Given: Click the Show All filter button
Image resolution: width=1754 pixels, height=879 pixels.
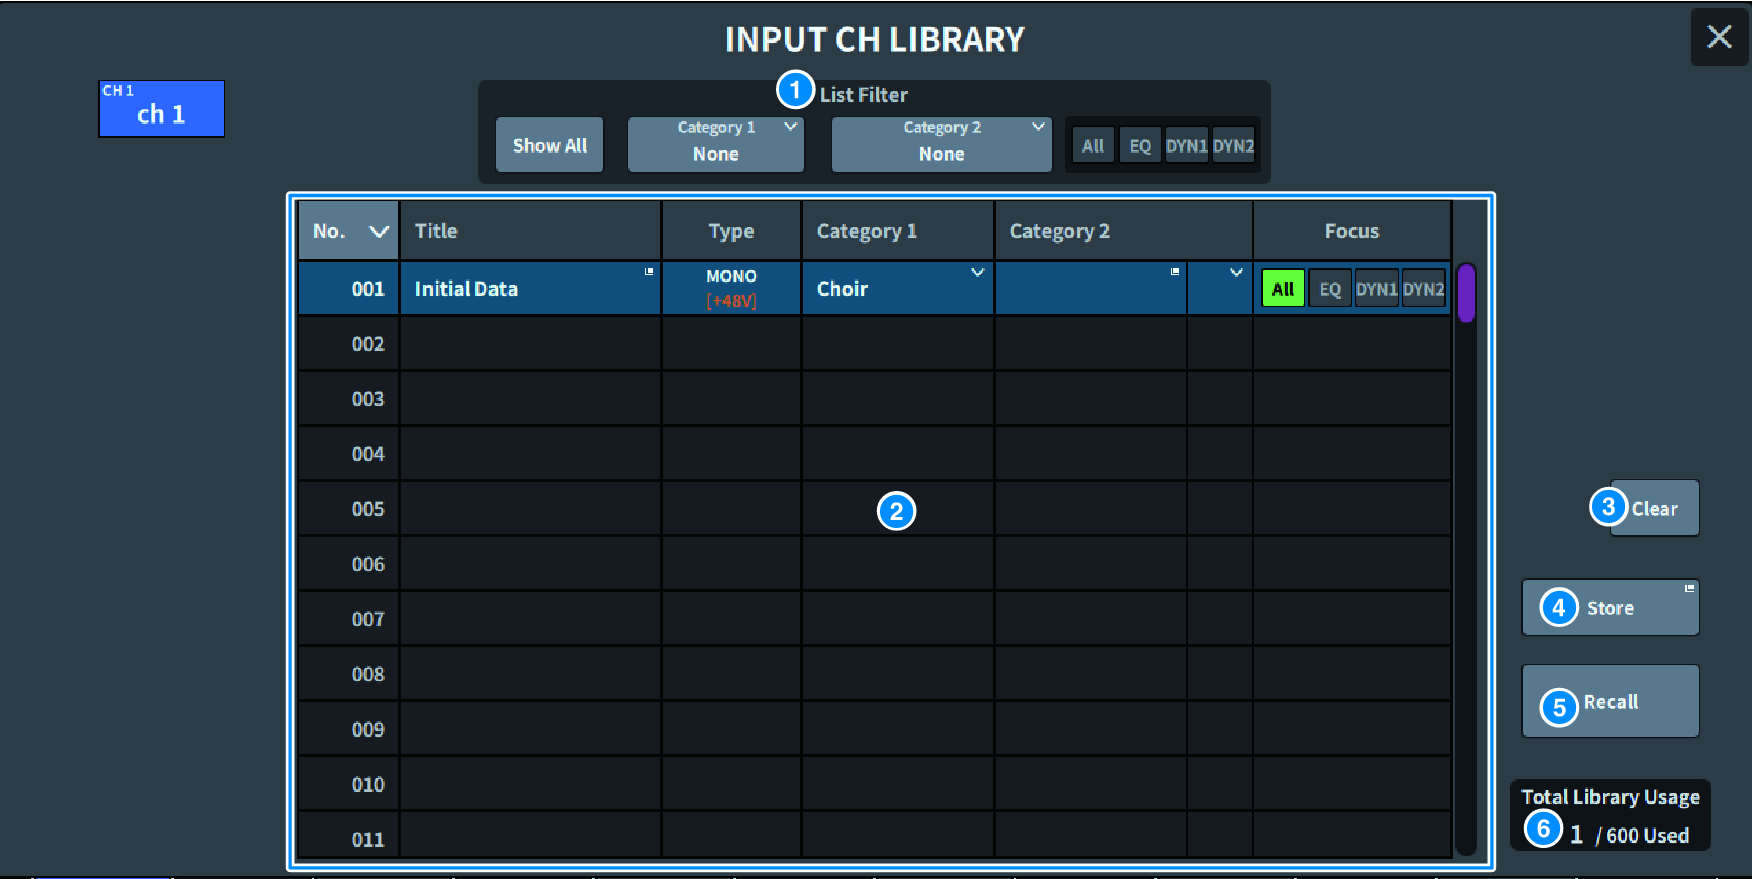Looking at the screenshot, I should (x=549, y=145).
